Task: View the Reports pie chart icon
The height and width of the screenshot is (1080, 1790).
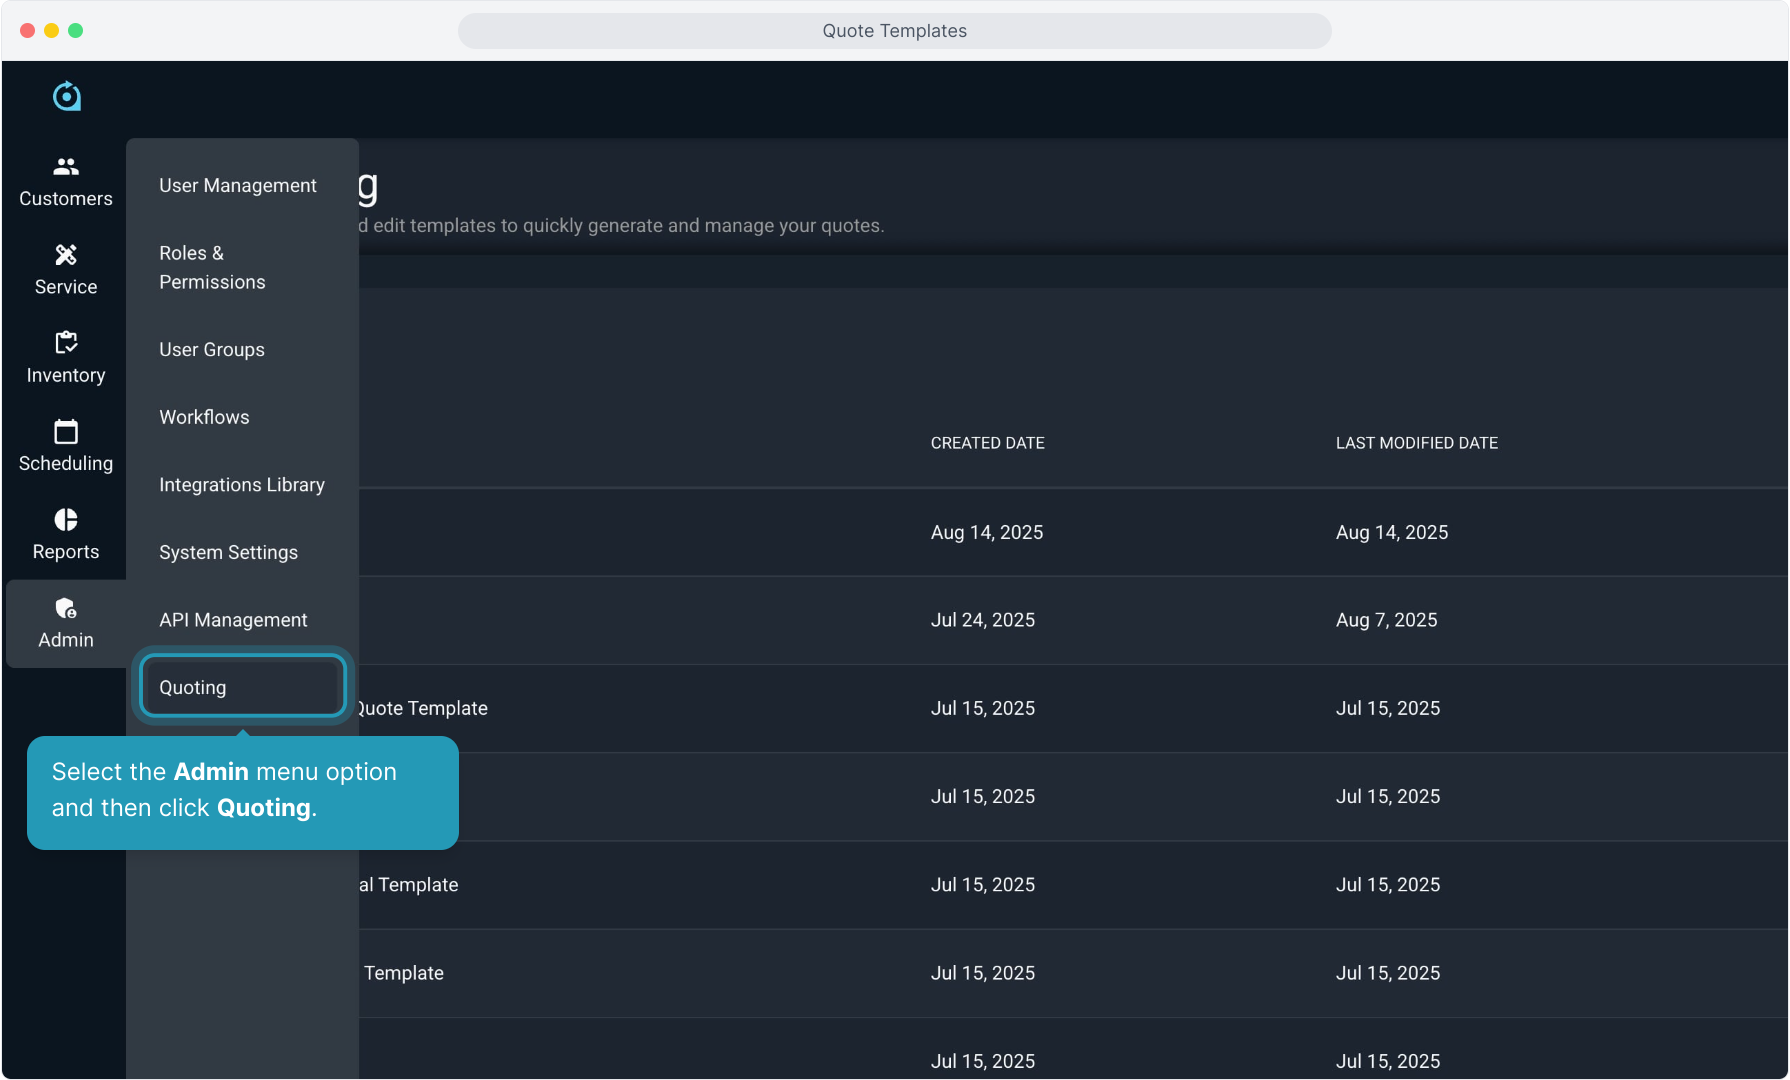Action: [x=66, y=520]
